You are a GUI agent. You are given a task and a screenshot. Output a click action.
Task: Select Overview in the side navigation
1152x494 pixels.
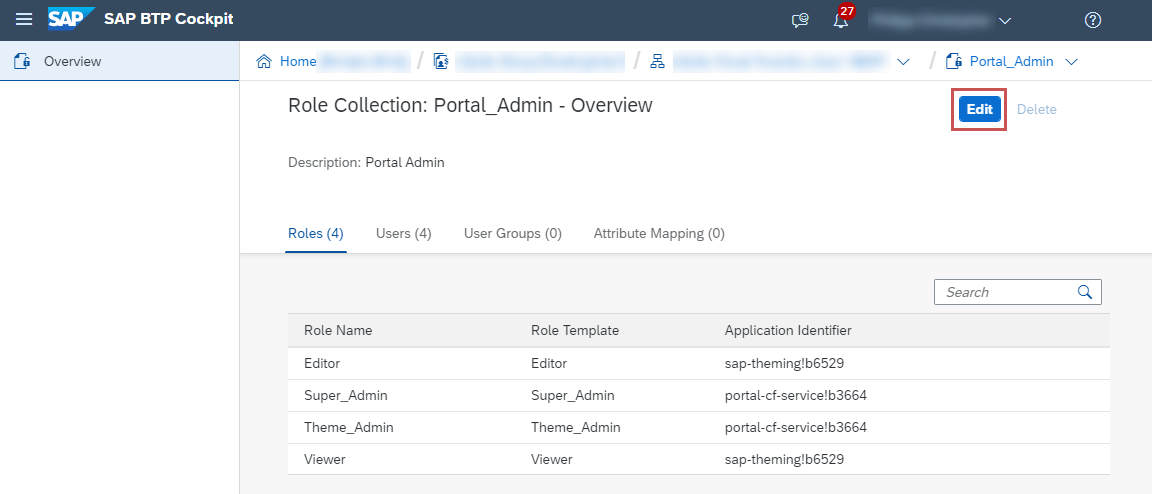click(x=119, y=61)
